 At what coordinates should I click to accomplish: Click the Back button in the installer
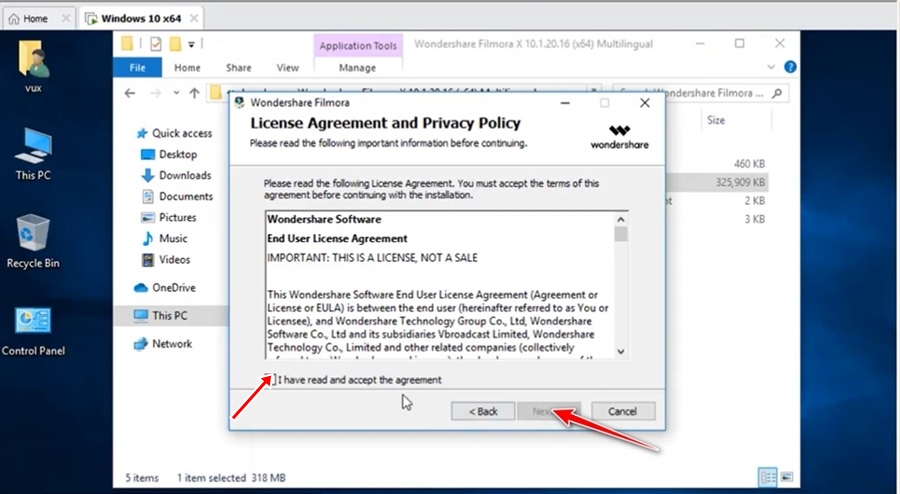(476, 411)
